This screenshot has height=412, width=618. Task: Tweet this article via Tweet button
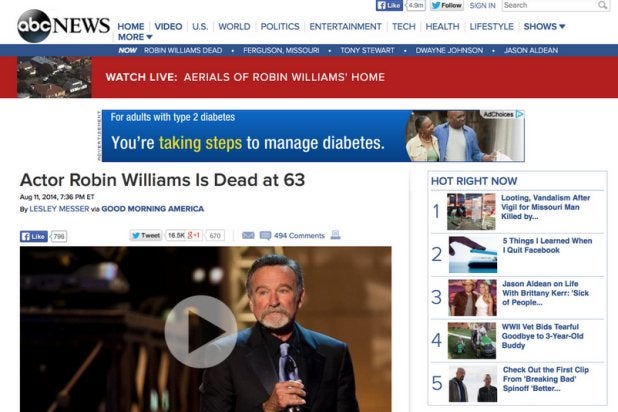point(146,236)
